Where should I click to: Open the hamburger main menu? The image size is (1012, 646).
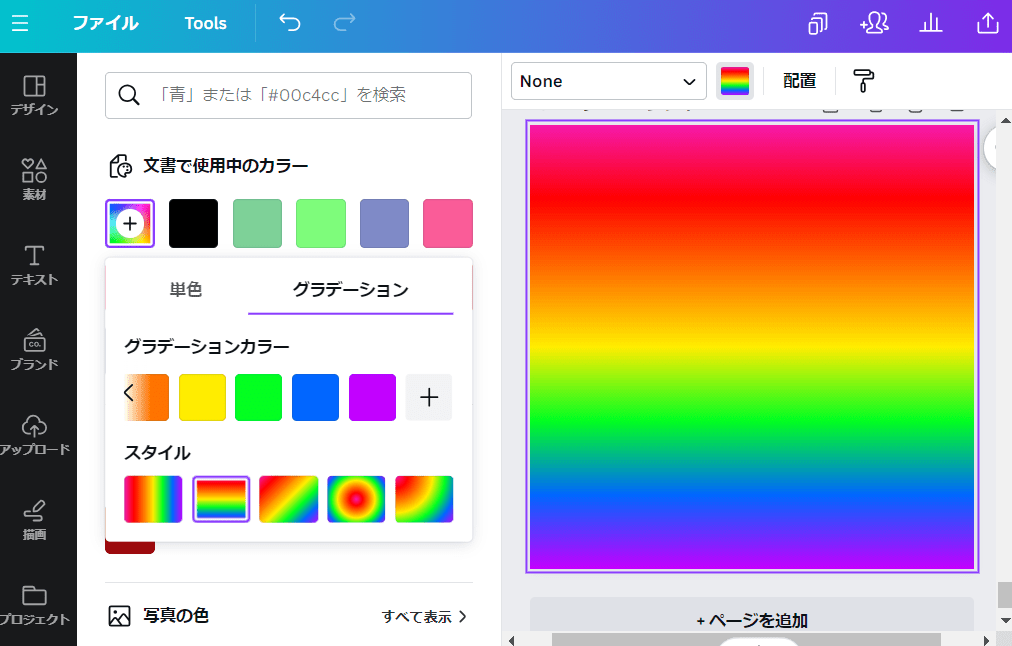[20, 23]
